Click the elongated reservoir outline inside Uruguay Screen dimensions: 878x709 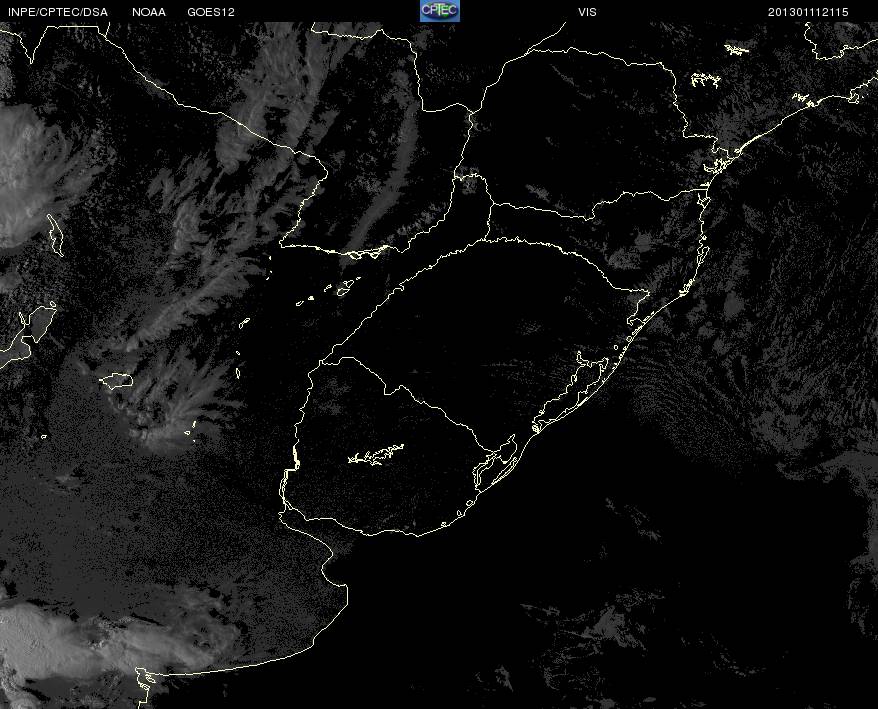tap(376, 455)
